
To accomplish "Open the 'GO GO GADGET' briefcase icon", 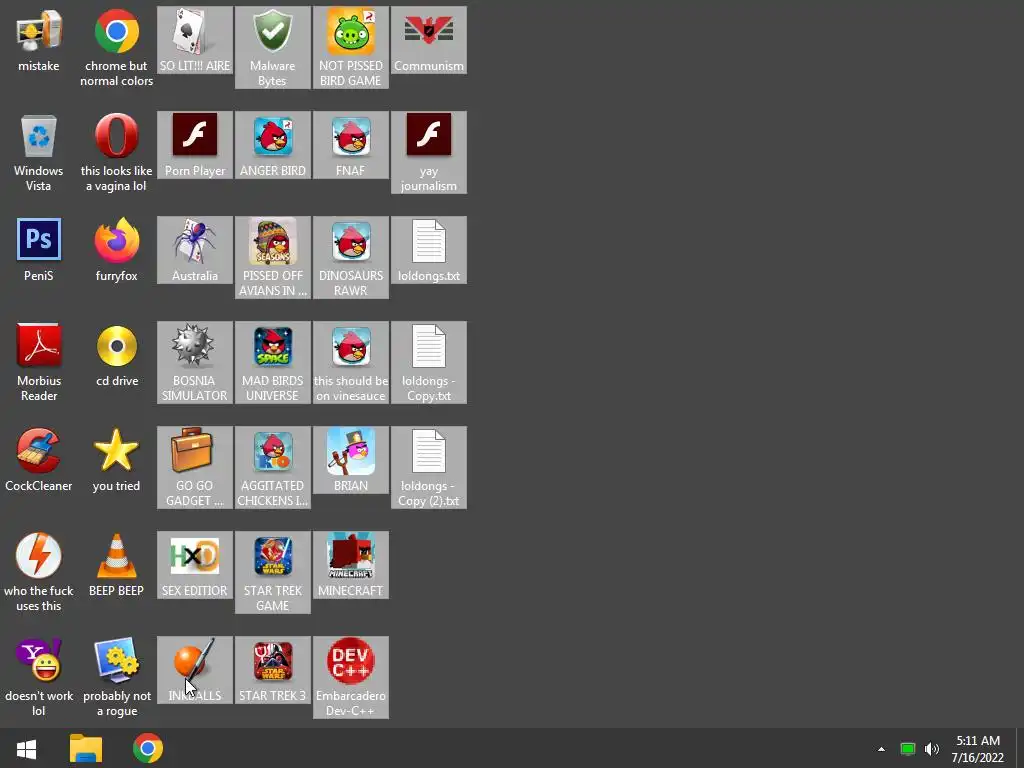I will coord(195,468).
